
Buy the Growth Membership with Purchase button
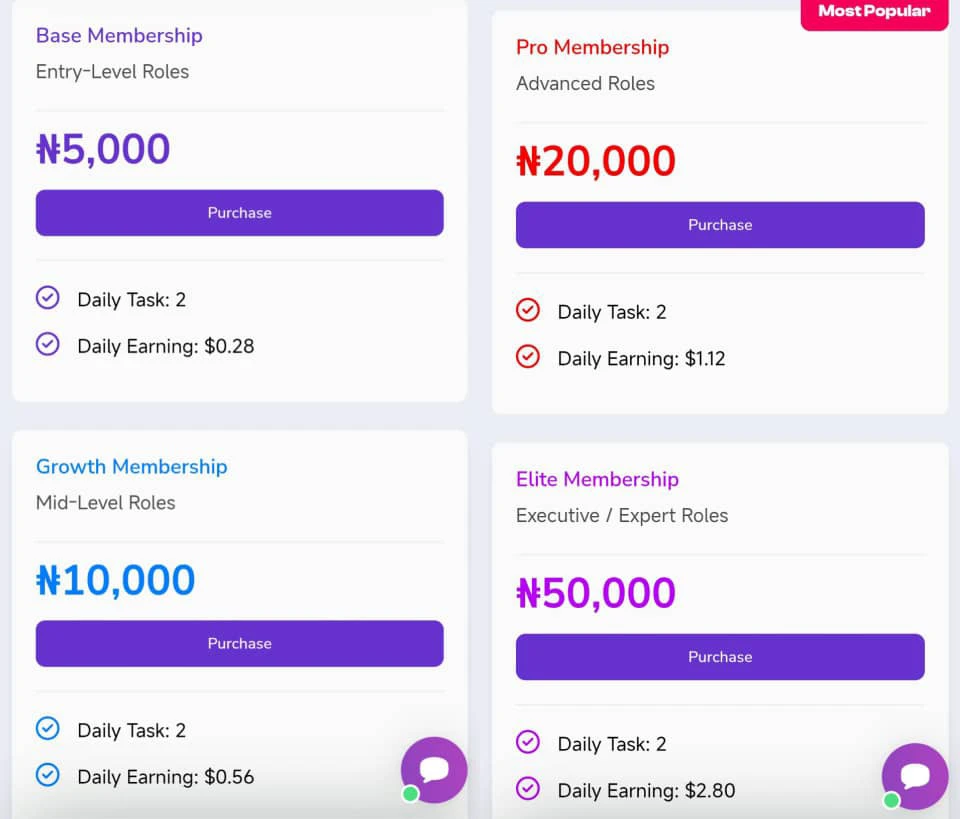point(239,644)
